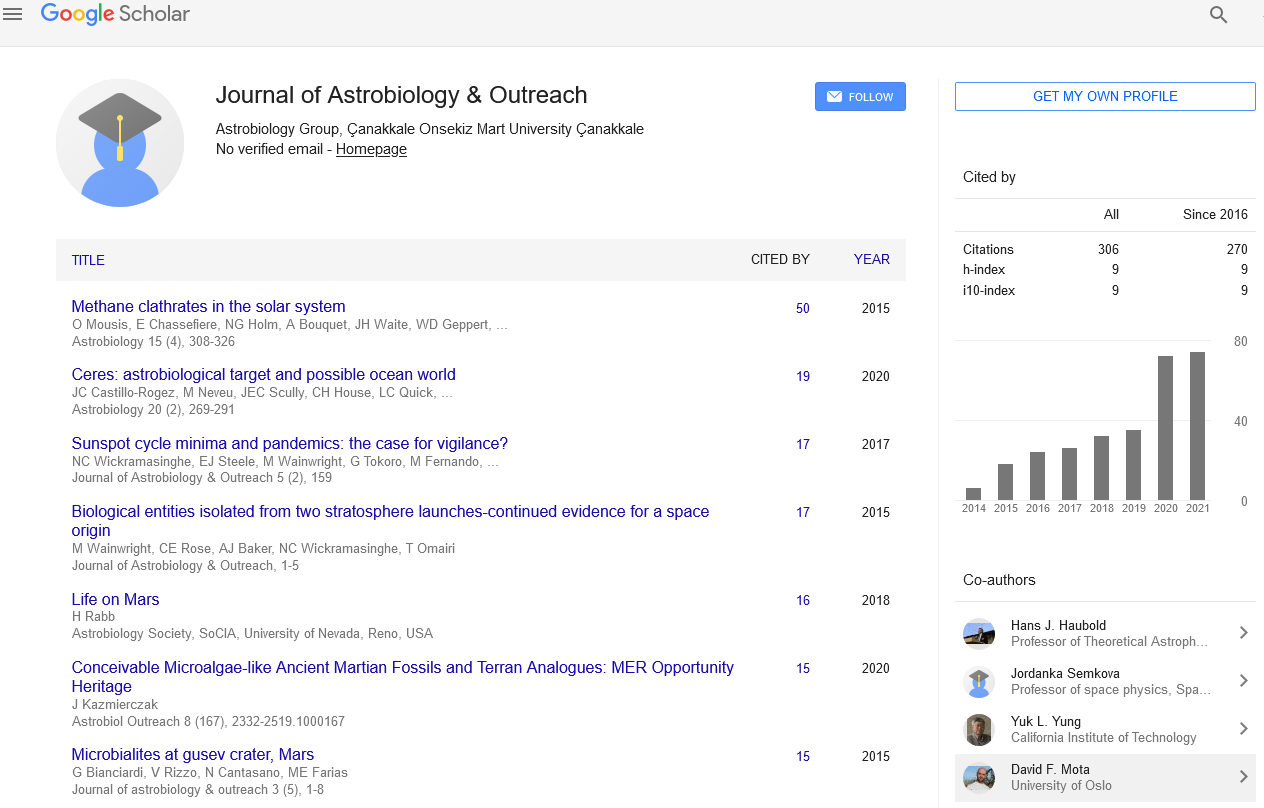Image resolution: width=1264 pixels, height=808 pixels.
Task: Open the journal's Homepage link
Action: pyautogui.click(x=371, y=148)
